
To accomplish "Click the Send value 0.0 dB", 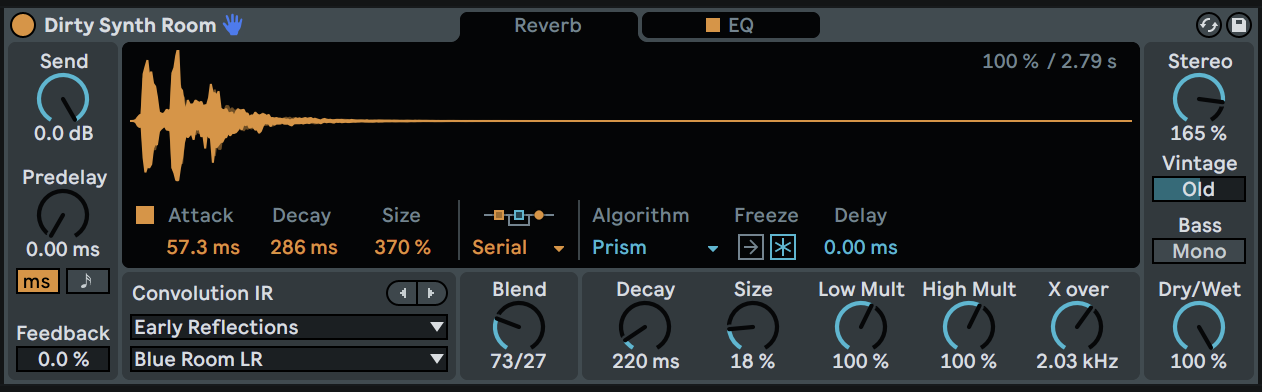I will tap(63, 133).
